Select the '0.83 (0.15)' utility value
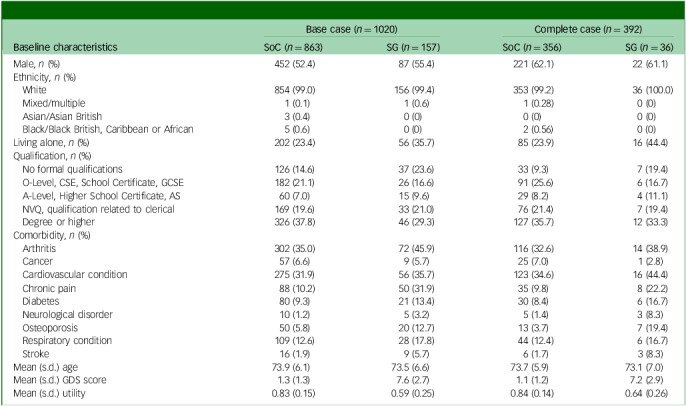Image resolution: width=686 pixels, height=406 pixels. [x=293, y=393]
